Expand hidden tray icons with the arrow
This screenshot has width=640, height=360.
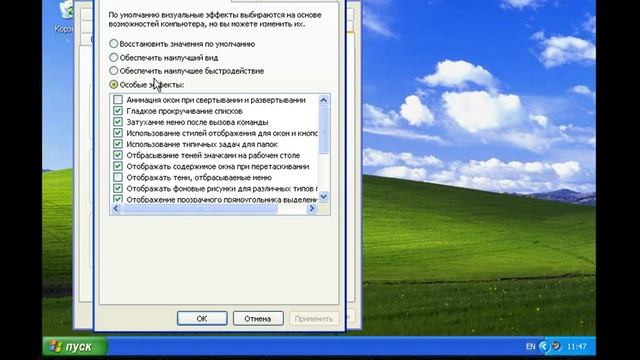point(544,347)
